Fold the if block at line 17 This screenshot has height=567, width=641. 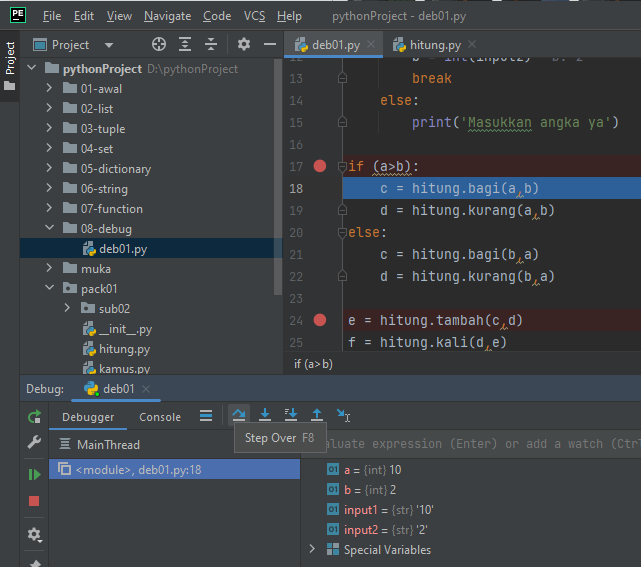point(342,166)
